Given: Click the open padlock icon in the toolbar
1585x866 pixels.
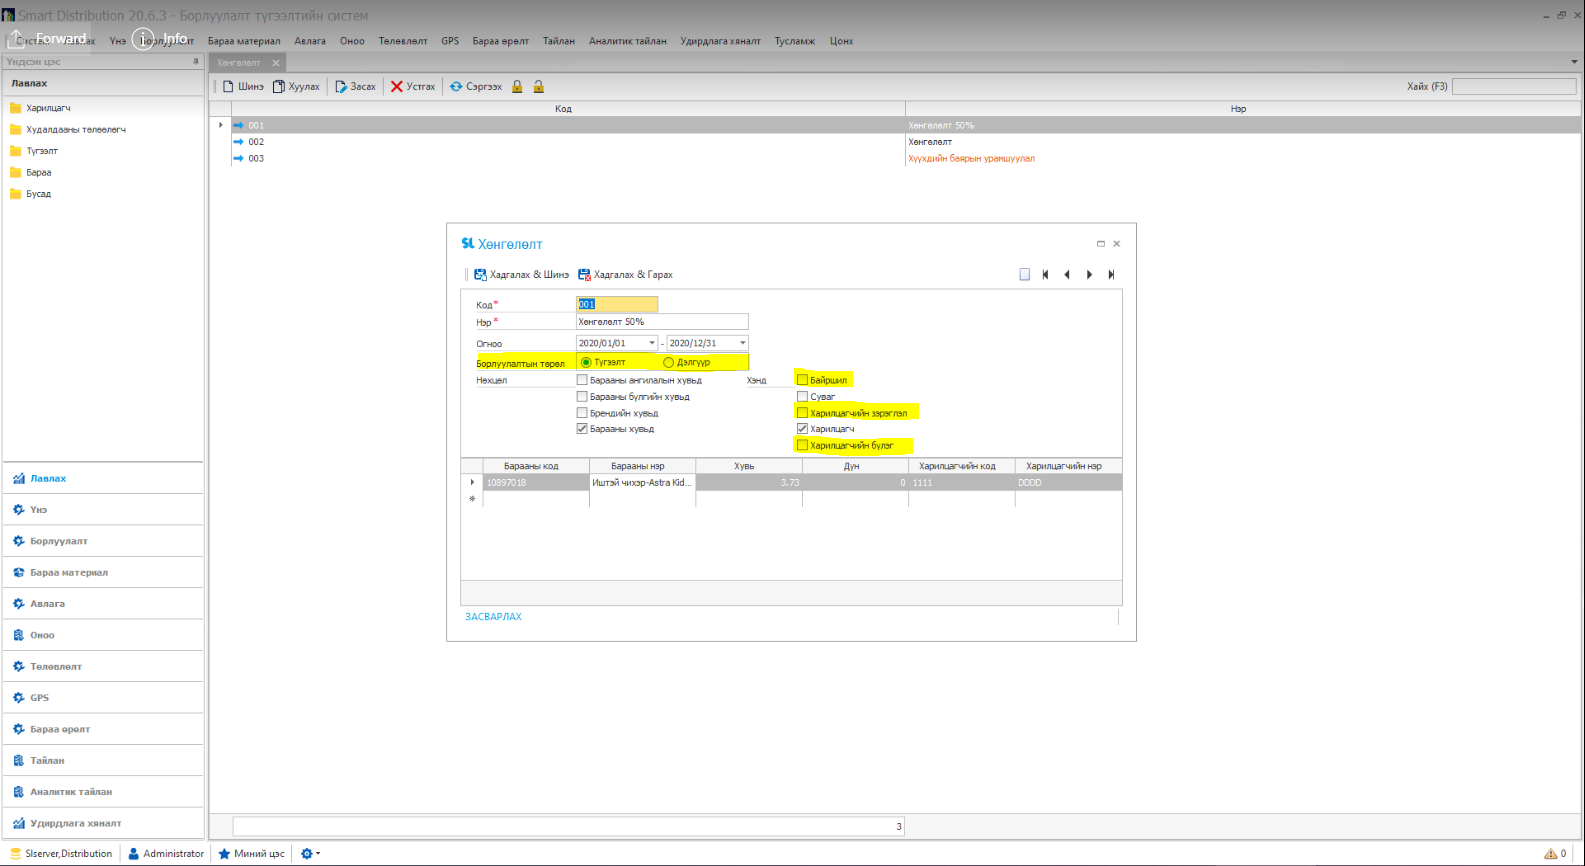Looking at the screenshot, I should pyautogui.click(x=538, y=87).
